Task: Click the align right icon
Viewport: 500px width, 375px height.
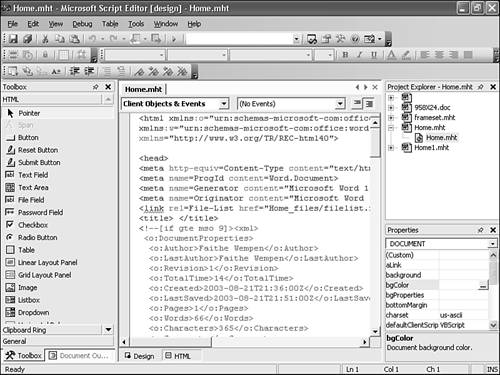Action: [453, 55]
